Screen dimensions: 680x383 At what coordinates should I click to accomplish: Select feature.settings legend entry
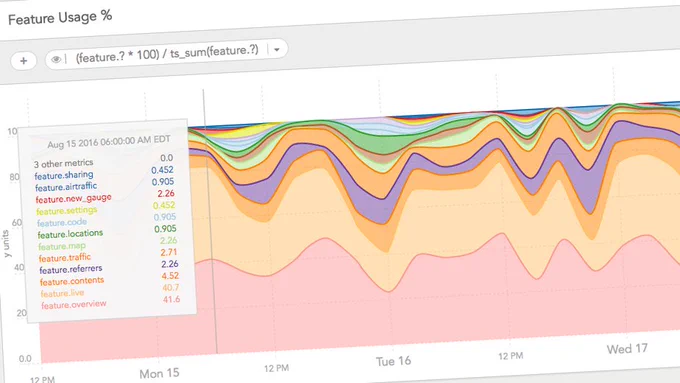67,211
